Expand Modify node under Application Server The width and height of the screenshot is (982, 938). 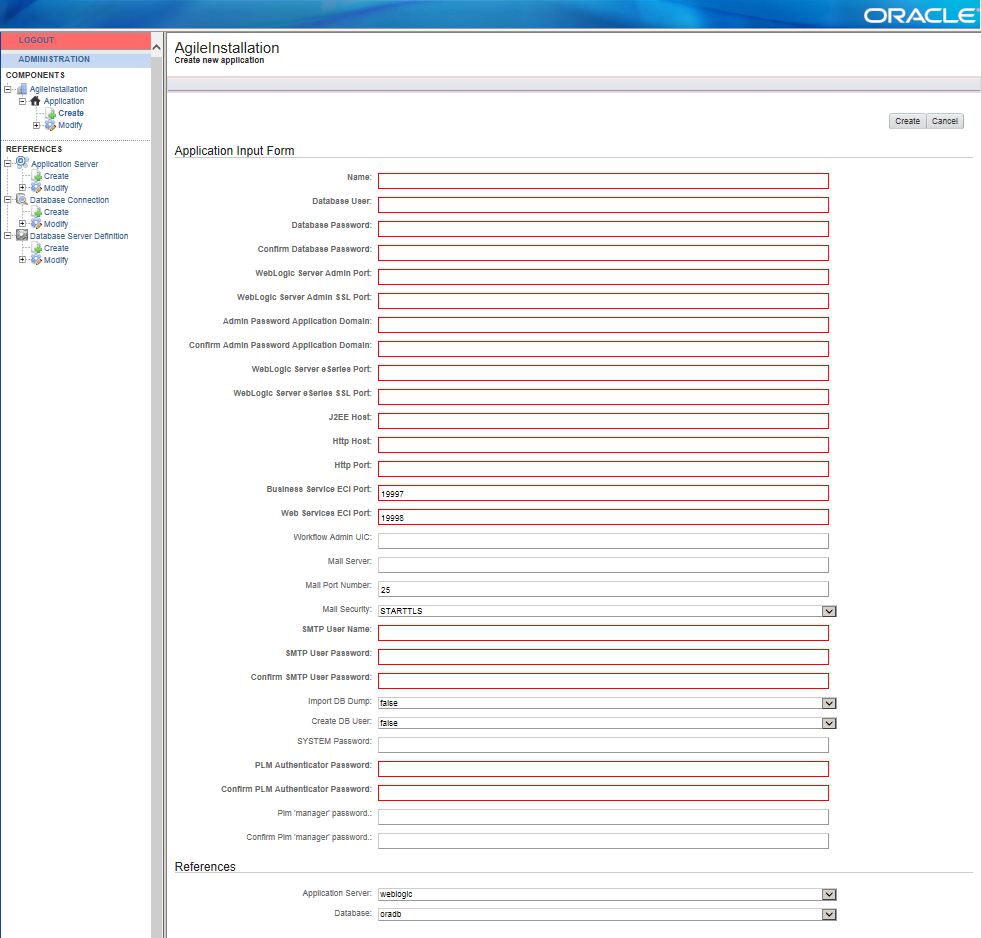(x=23, y=188)
